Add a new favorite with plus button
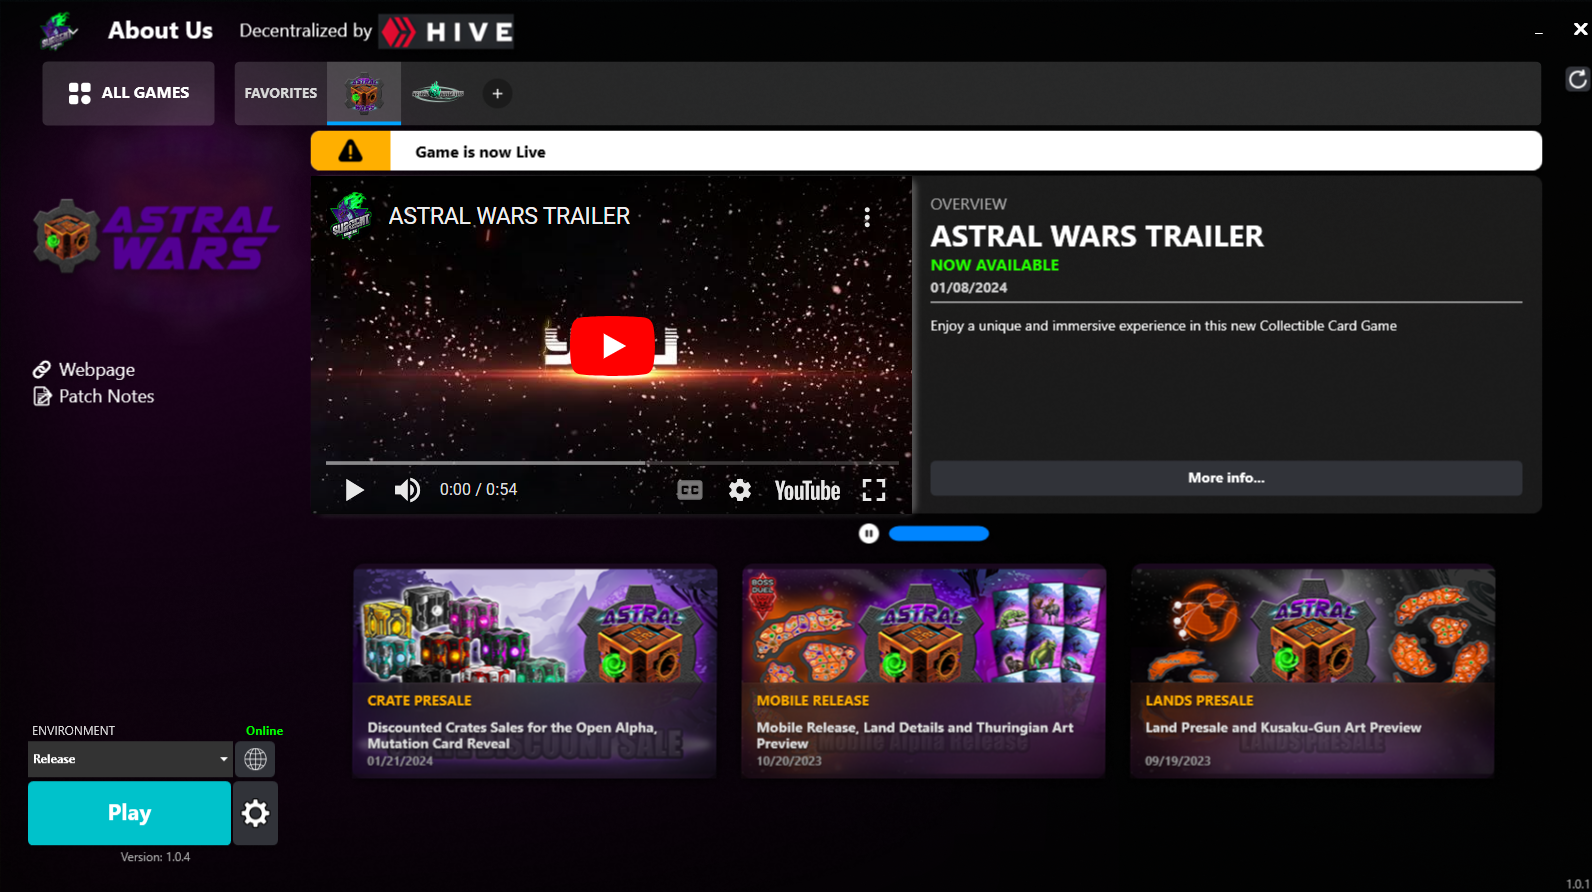This screenshot has width=1592, height=892. coord(497,93)
